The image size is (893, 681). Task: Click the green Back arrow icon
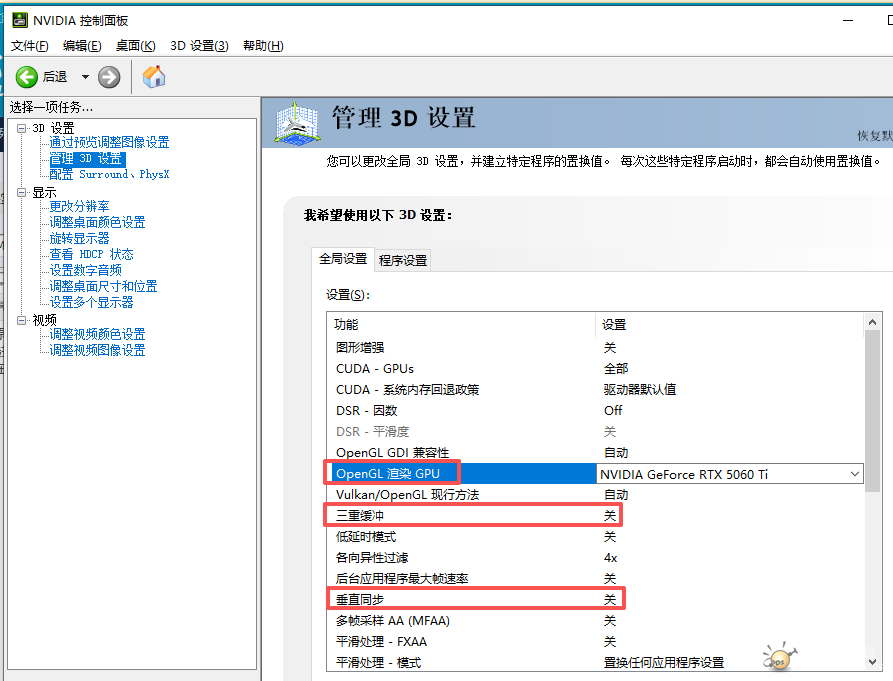pyautogui.click(x=27, y=77)
